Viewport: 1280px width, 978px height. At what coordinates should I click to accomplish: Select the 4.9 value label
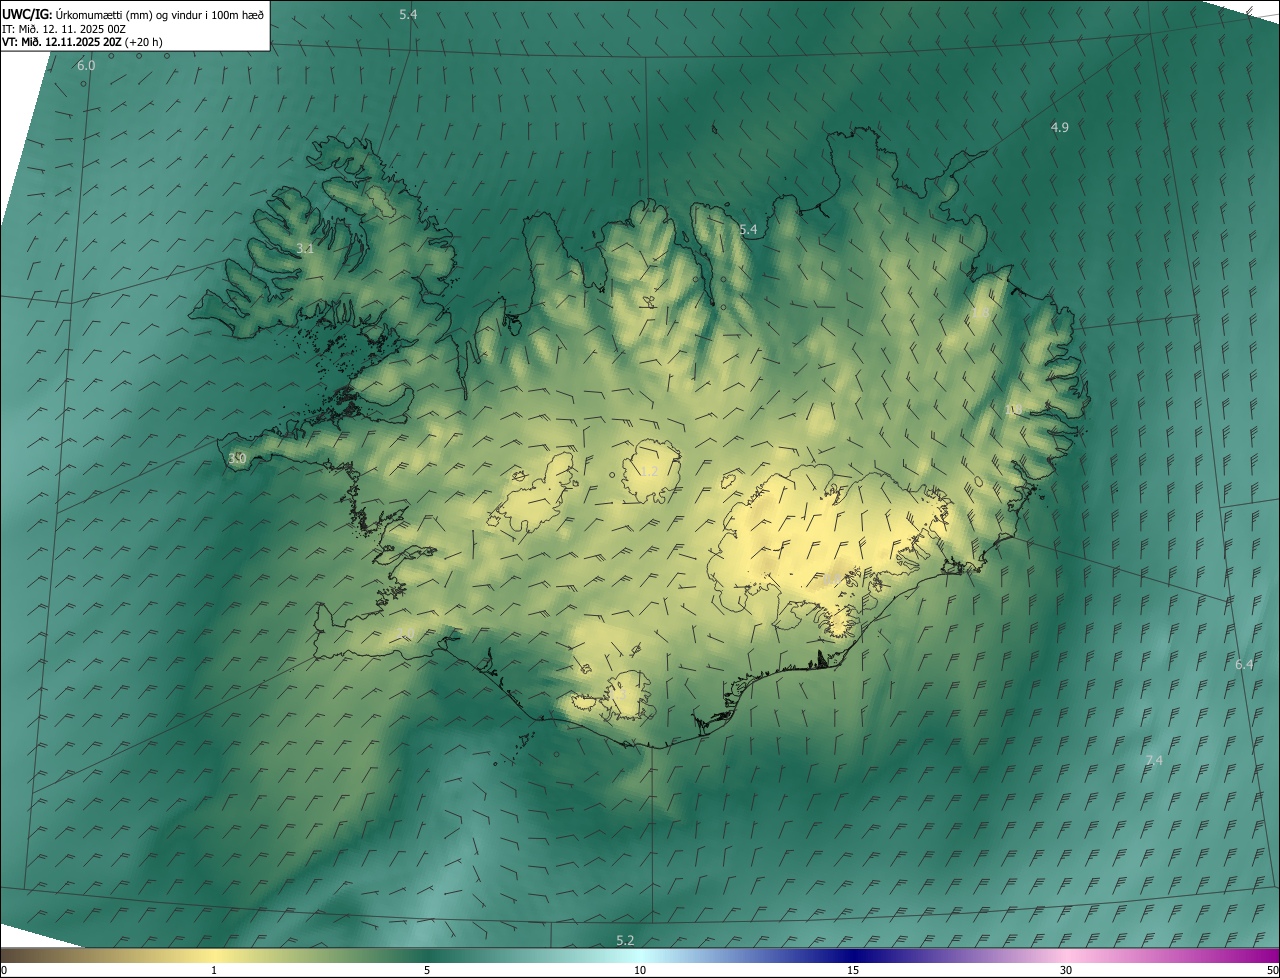coord(1059,127)
